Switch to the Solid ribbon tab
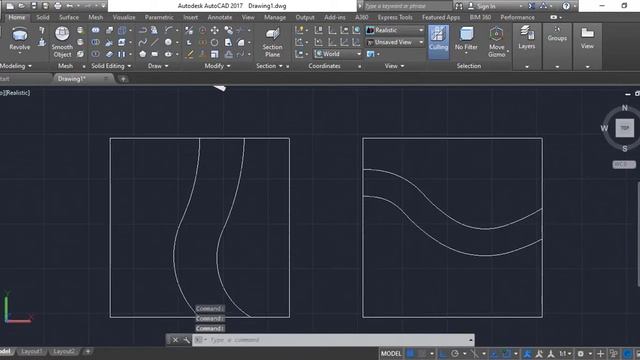 [42, 17]
